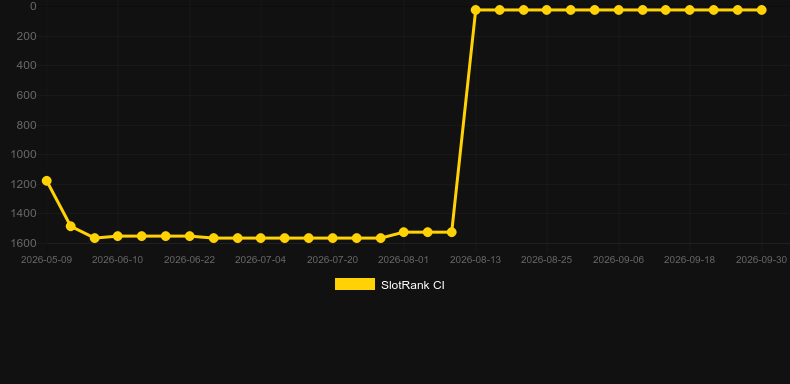Screen dimensions: 790x384
Task: Click the x-axis label 2026-06-22
Action: 189,260
